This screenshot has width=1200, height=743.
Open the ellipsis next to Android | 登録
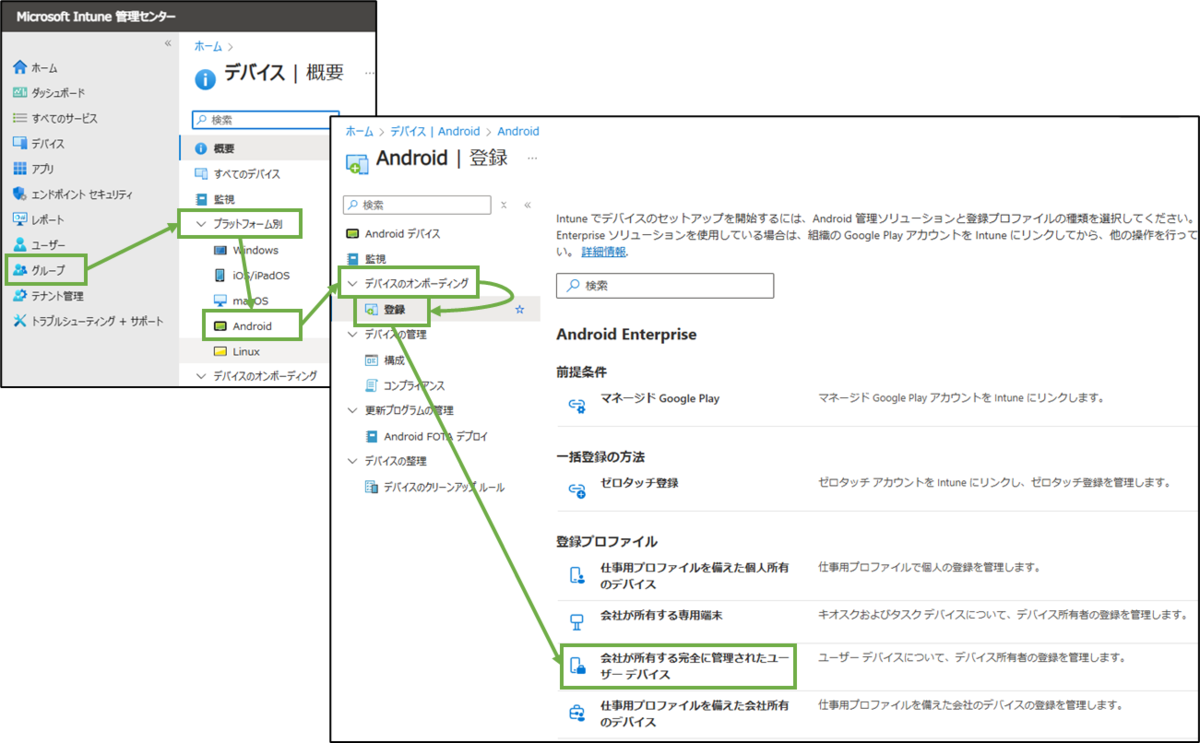[x=532, y=158]
